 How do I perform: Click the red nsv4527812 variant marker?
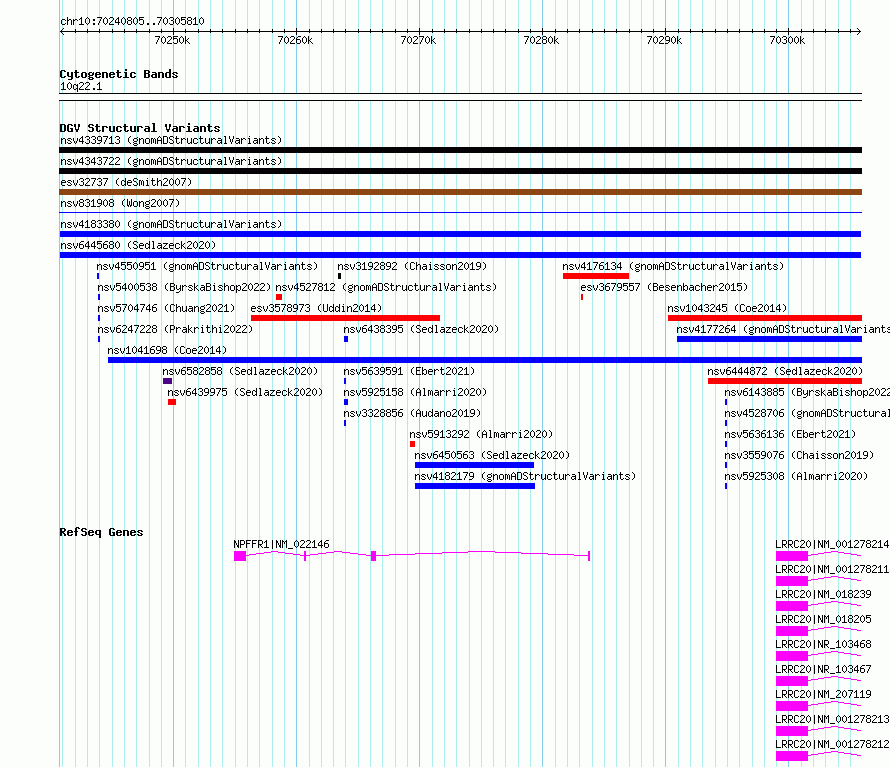pos(279,297)
